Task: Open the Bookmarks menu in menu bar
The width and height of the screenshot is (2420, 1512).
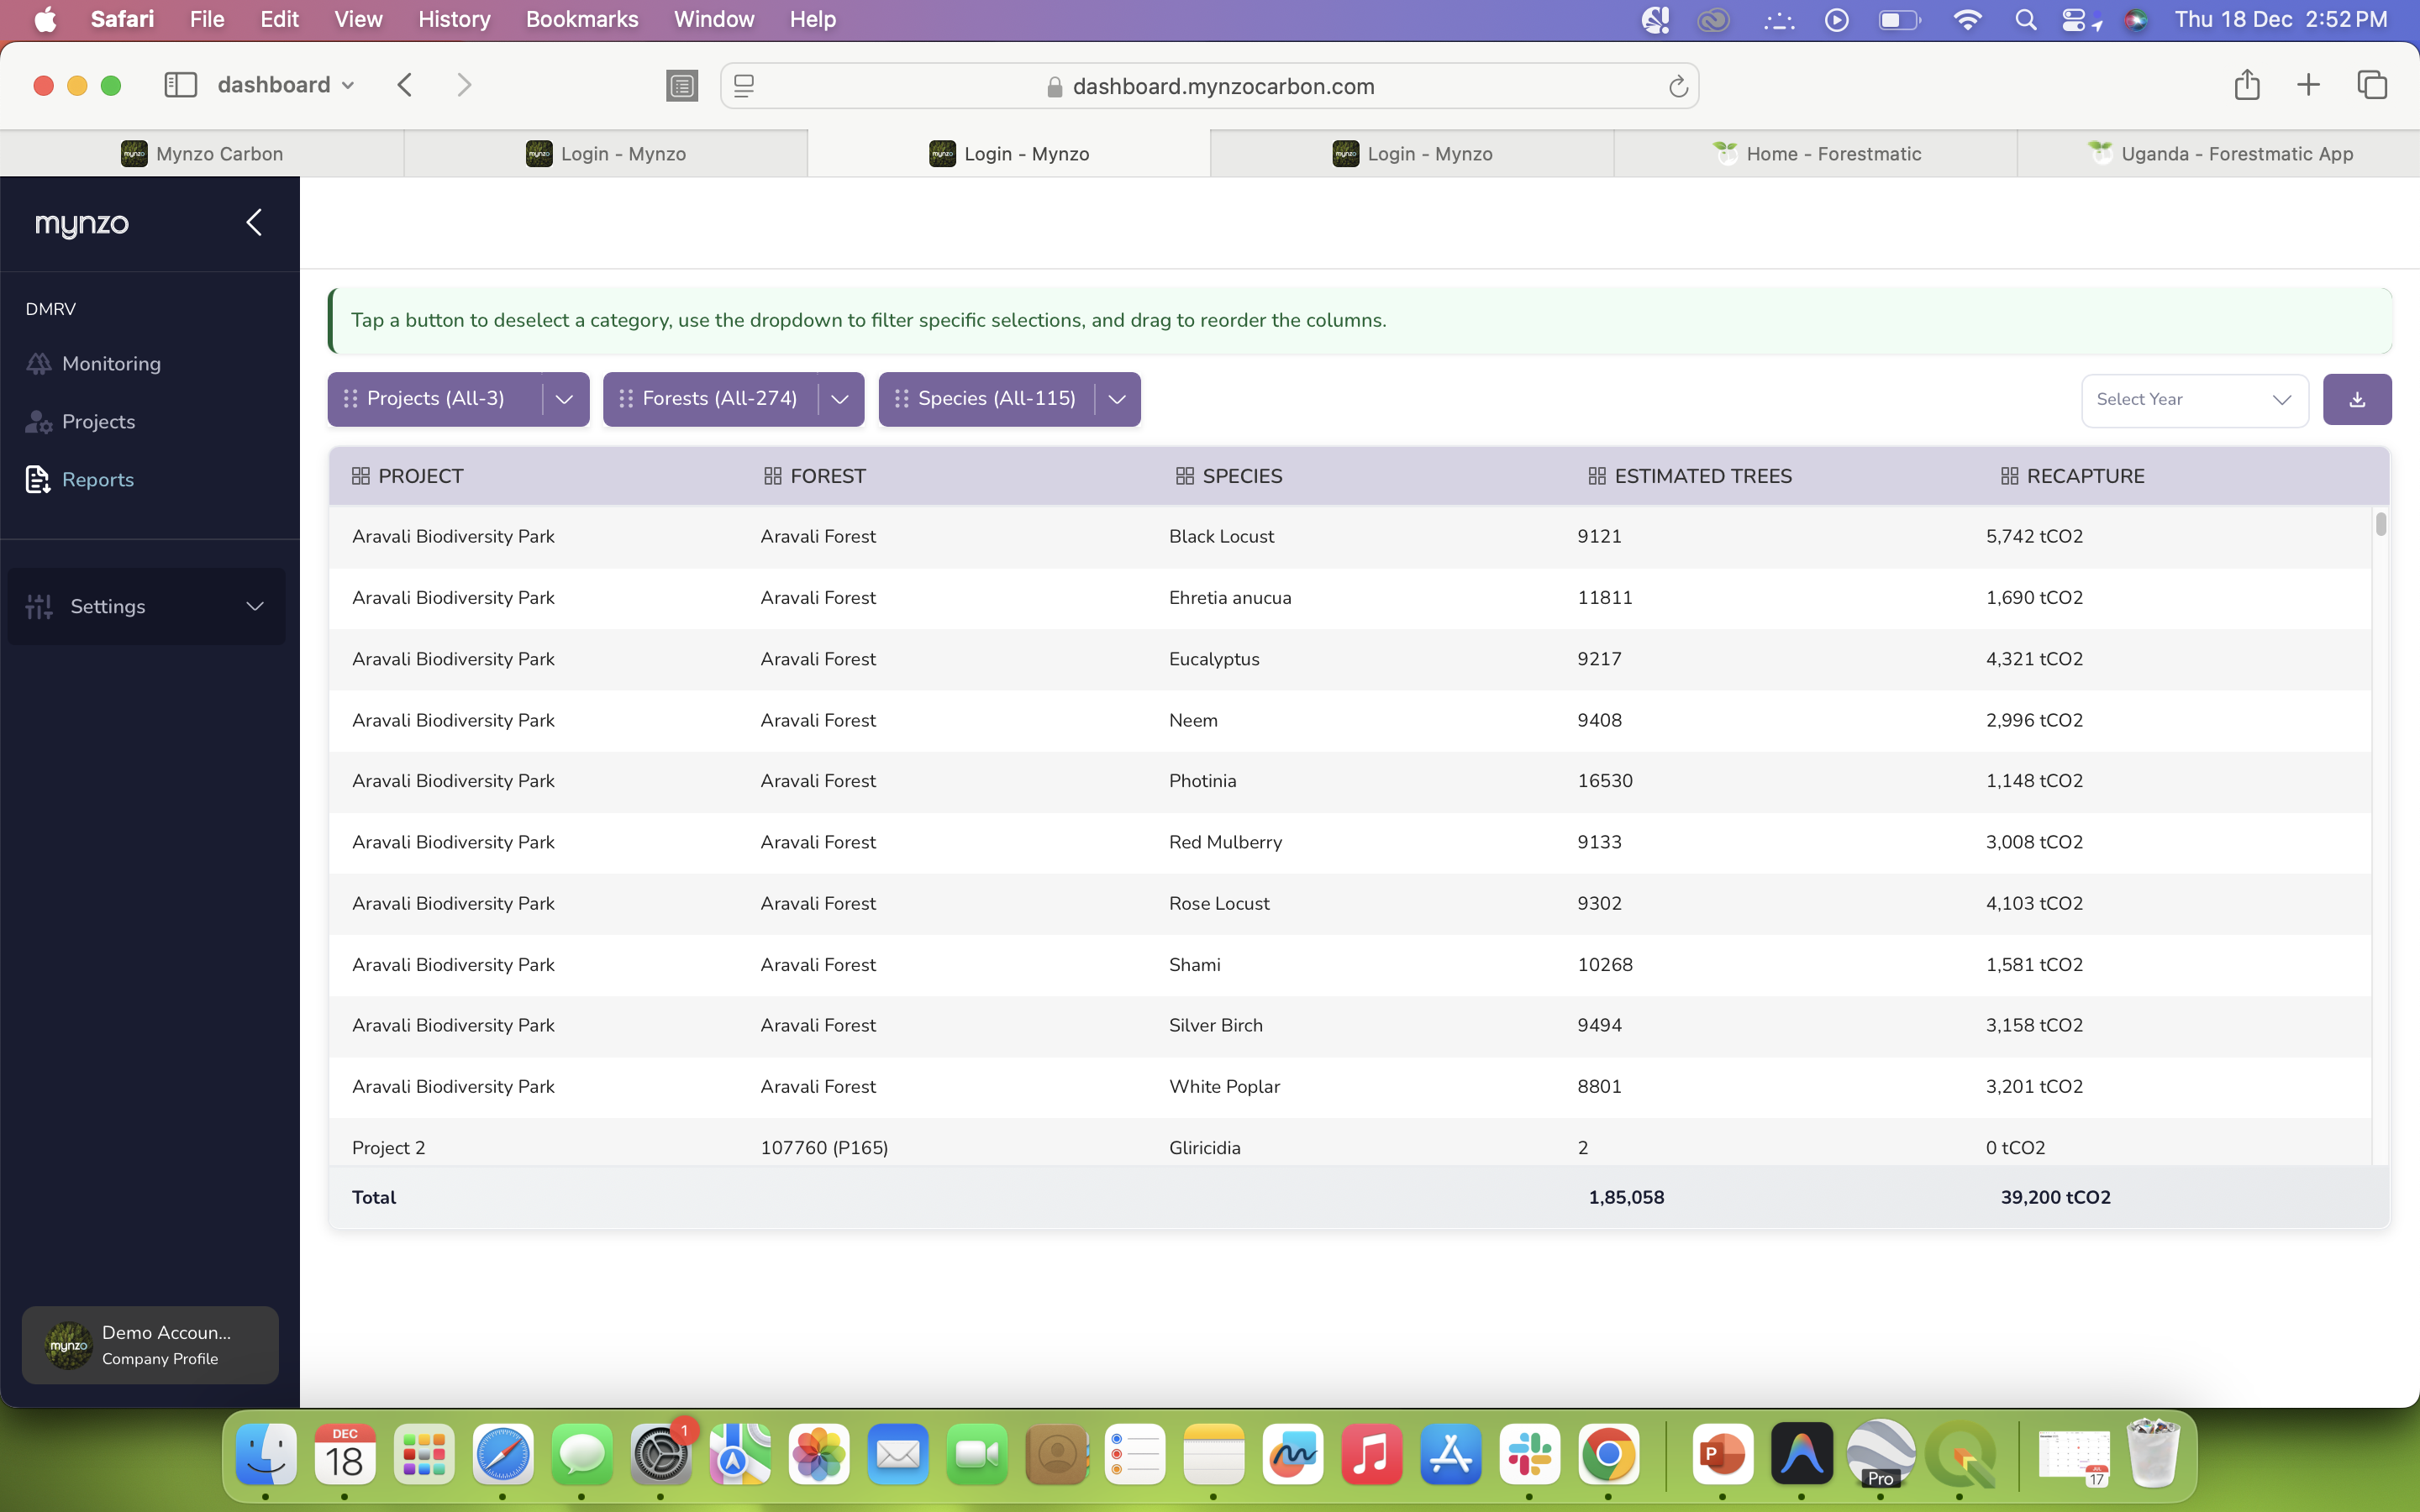Action: (x=581, y=19)
